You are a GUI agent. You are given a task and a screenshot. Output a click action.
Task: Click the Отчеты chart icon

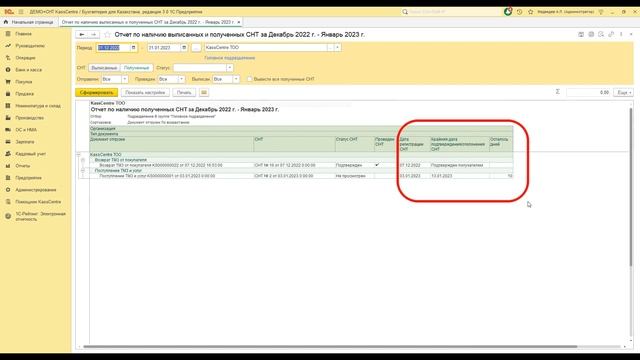click(8, 166)
